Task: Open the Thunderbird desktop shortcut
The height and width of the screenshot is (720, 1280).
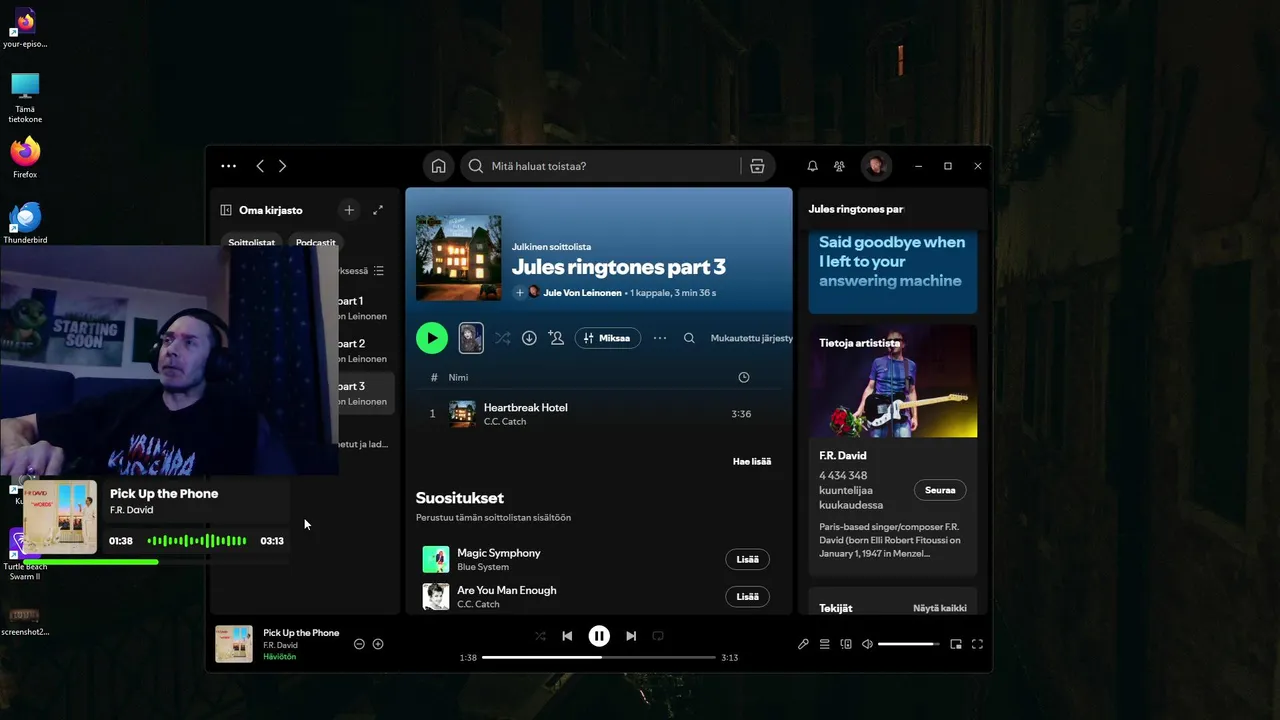Action: click(25, 223)
